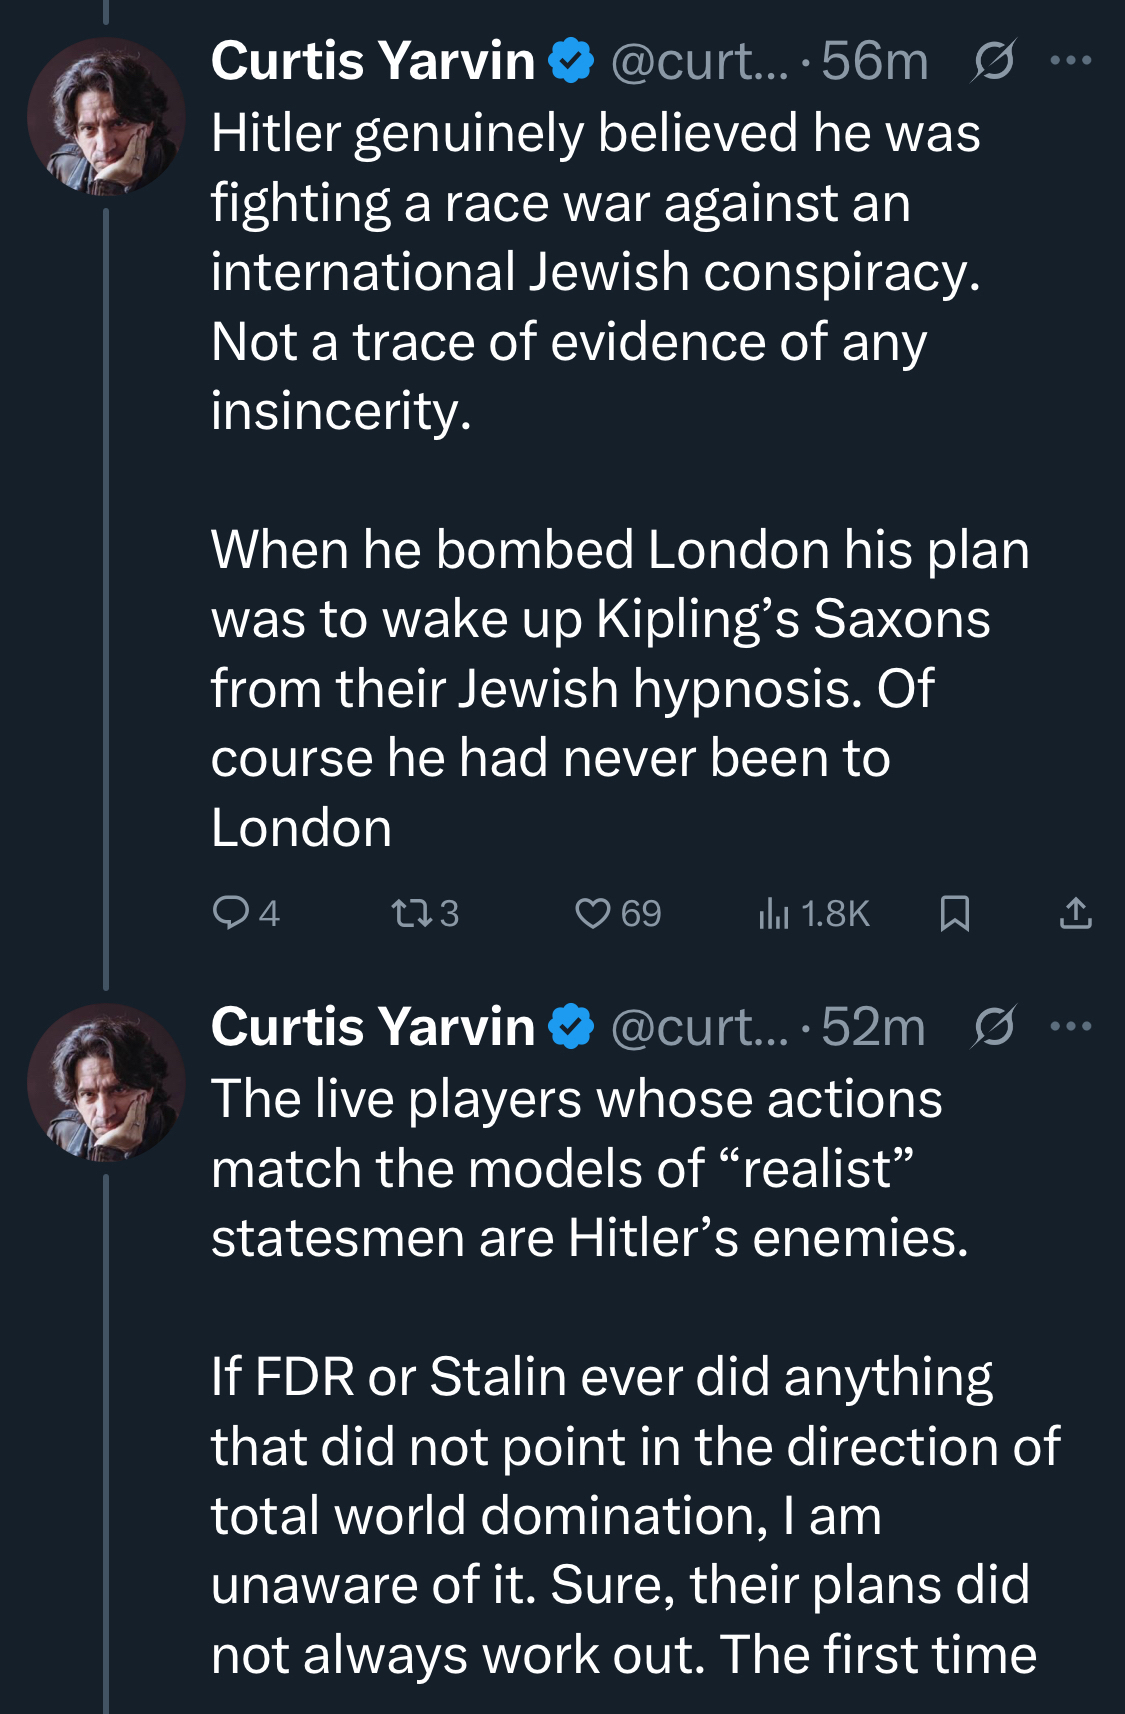This screenshot has width=1125, height=1714.
Task: Open Grok icon on 52m tweet
Action: click(x=993, y=1027)
